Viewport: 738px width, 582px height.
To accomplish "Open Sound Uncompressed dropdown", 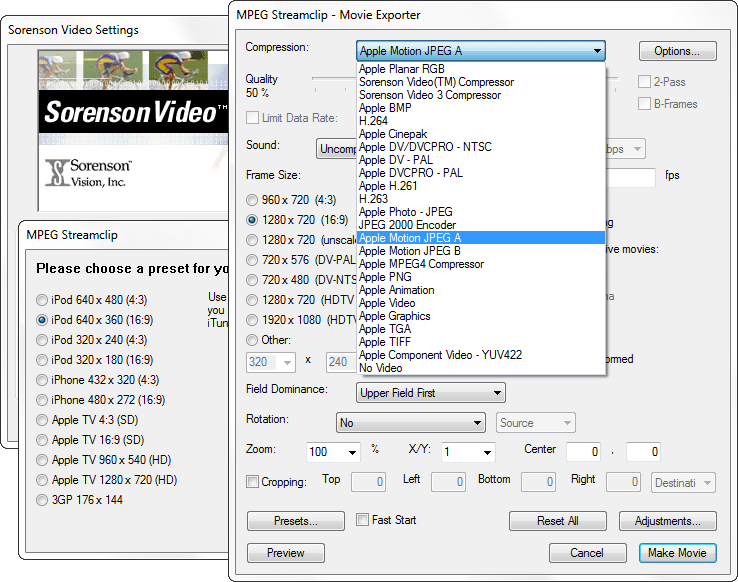I will click(x=337, y=149).
